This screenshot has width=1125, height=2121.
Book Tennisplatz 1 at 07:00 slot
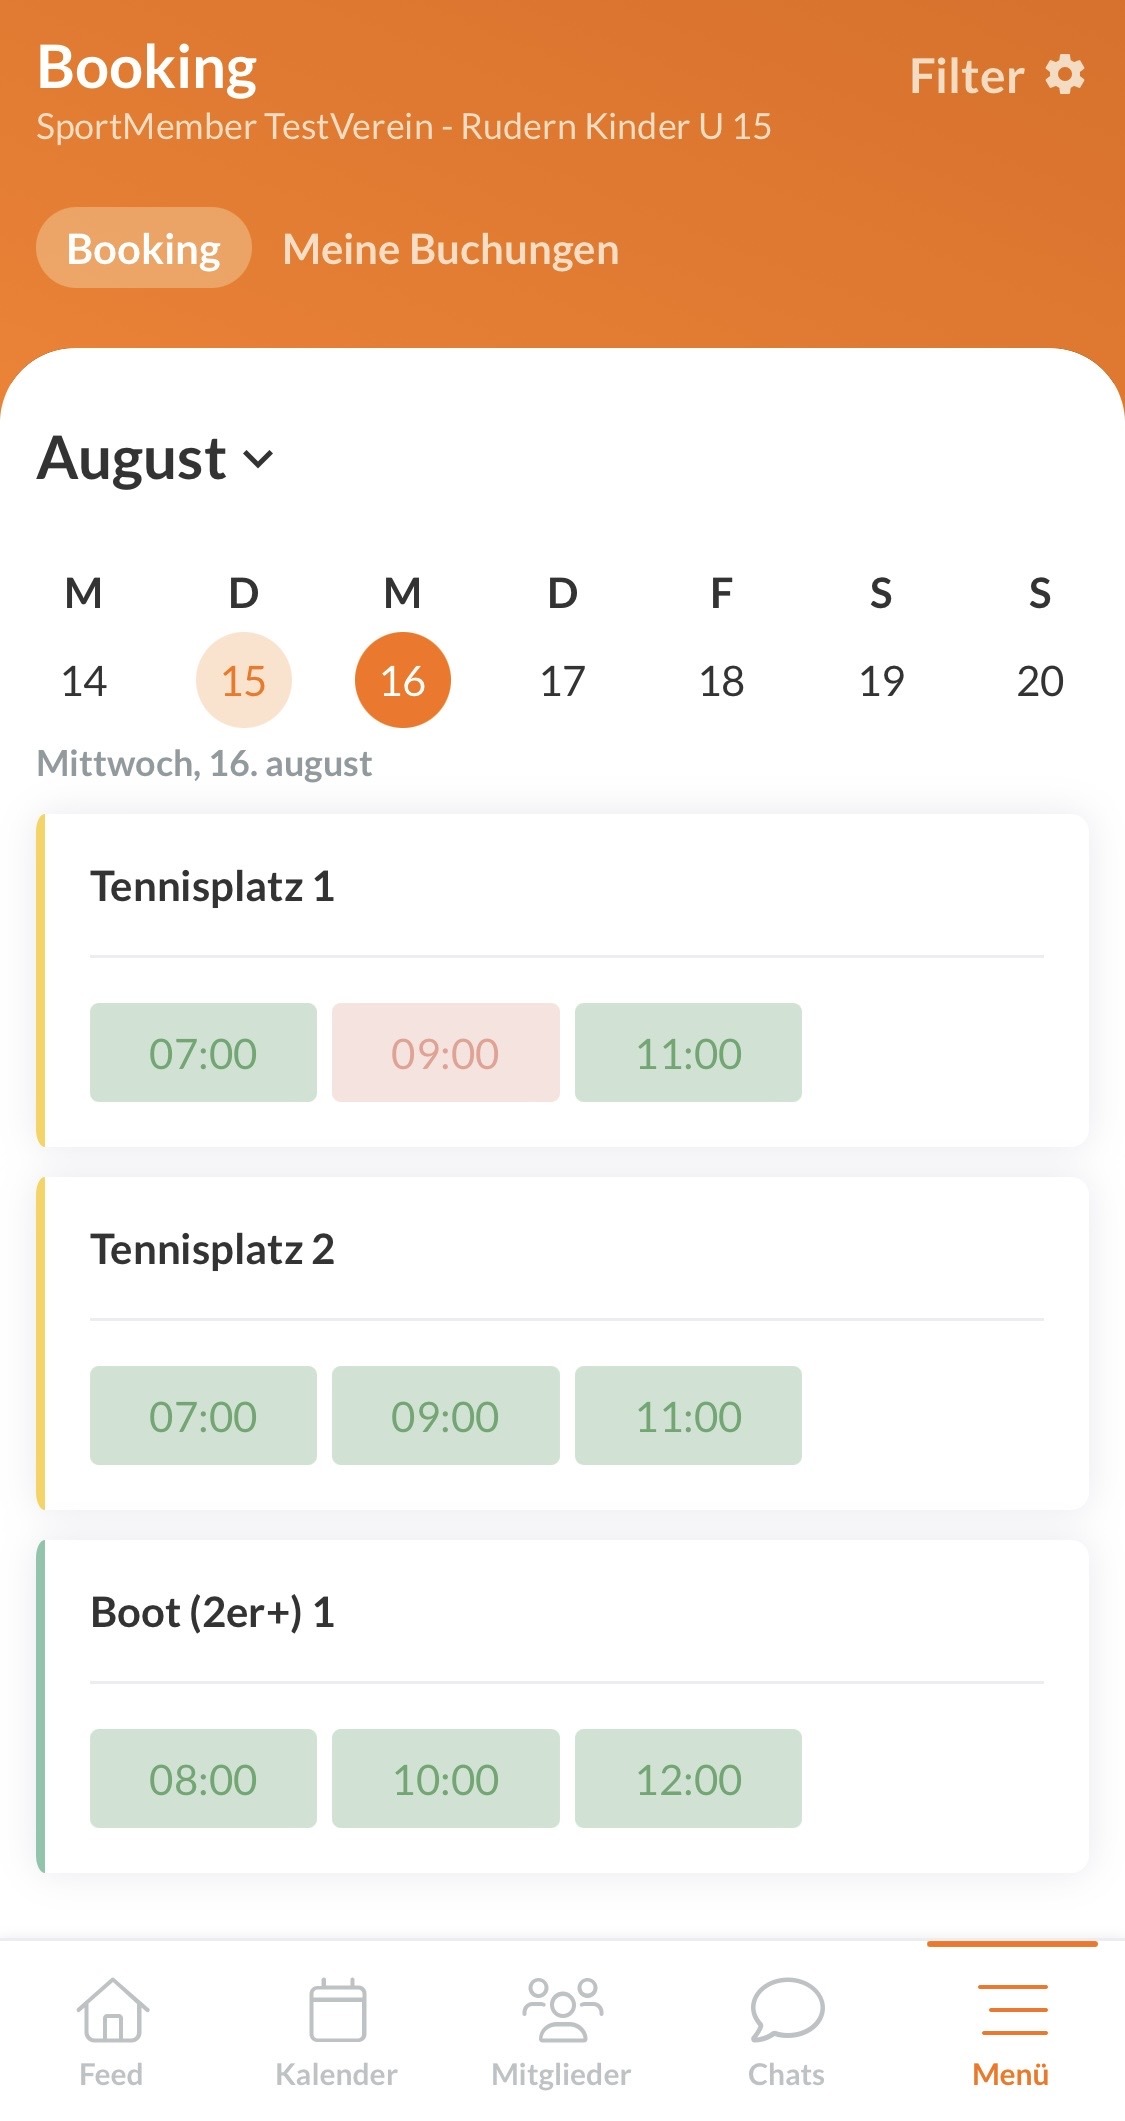203,1053
